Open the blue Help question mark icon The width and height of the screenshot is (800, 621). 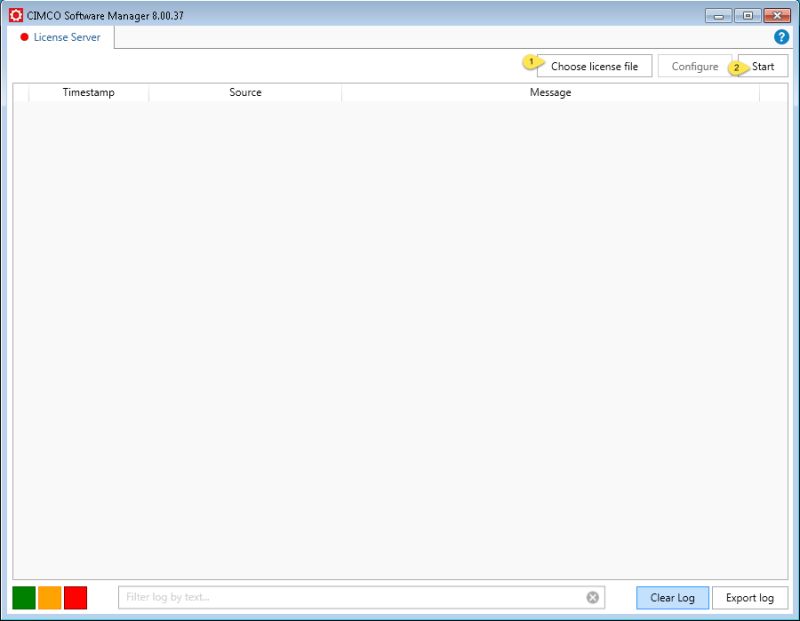click(783, 37)
